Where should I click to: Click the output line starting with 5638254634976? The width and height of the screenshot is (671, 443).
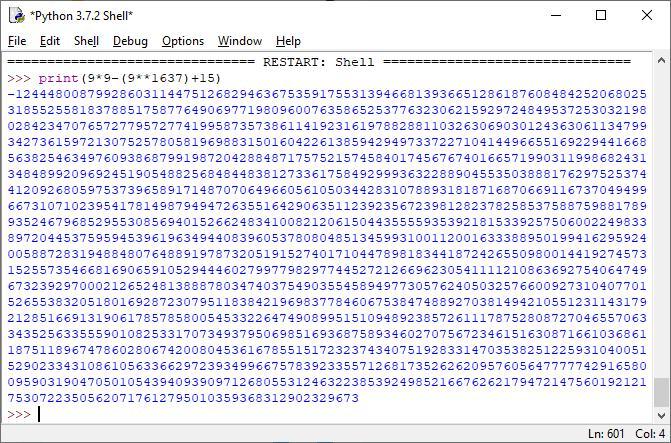point(327,158)
